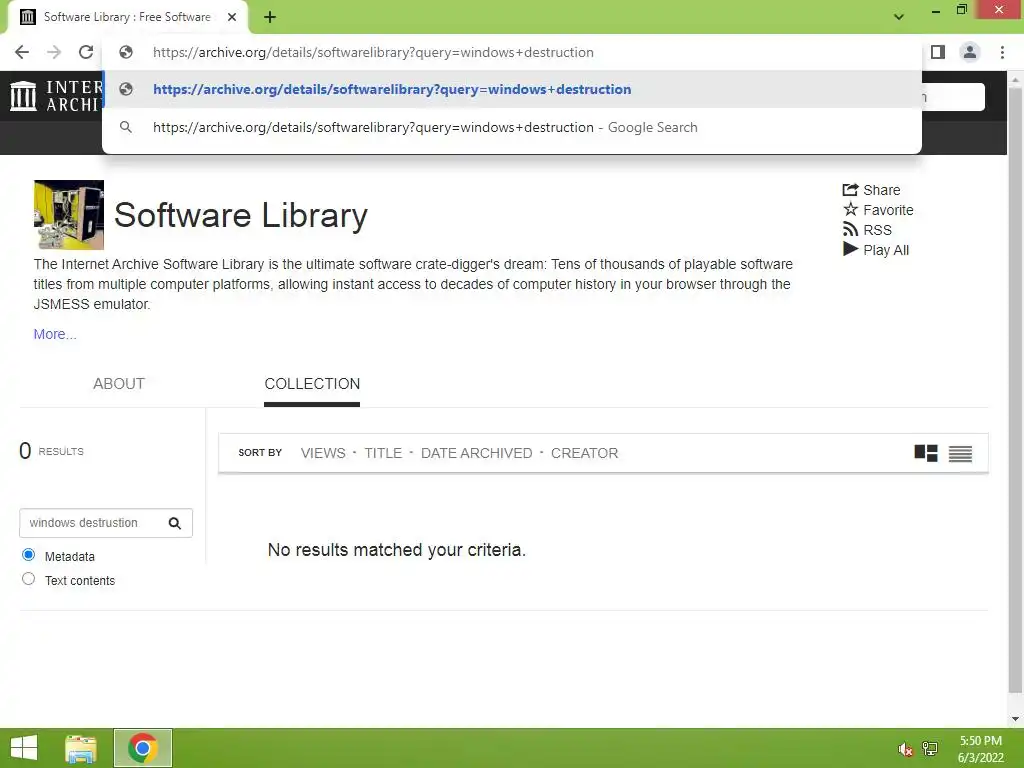
Task: Select the Text contents radio button
Action: point(28,579)
